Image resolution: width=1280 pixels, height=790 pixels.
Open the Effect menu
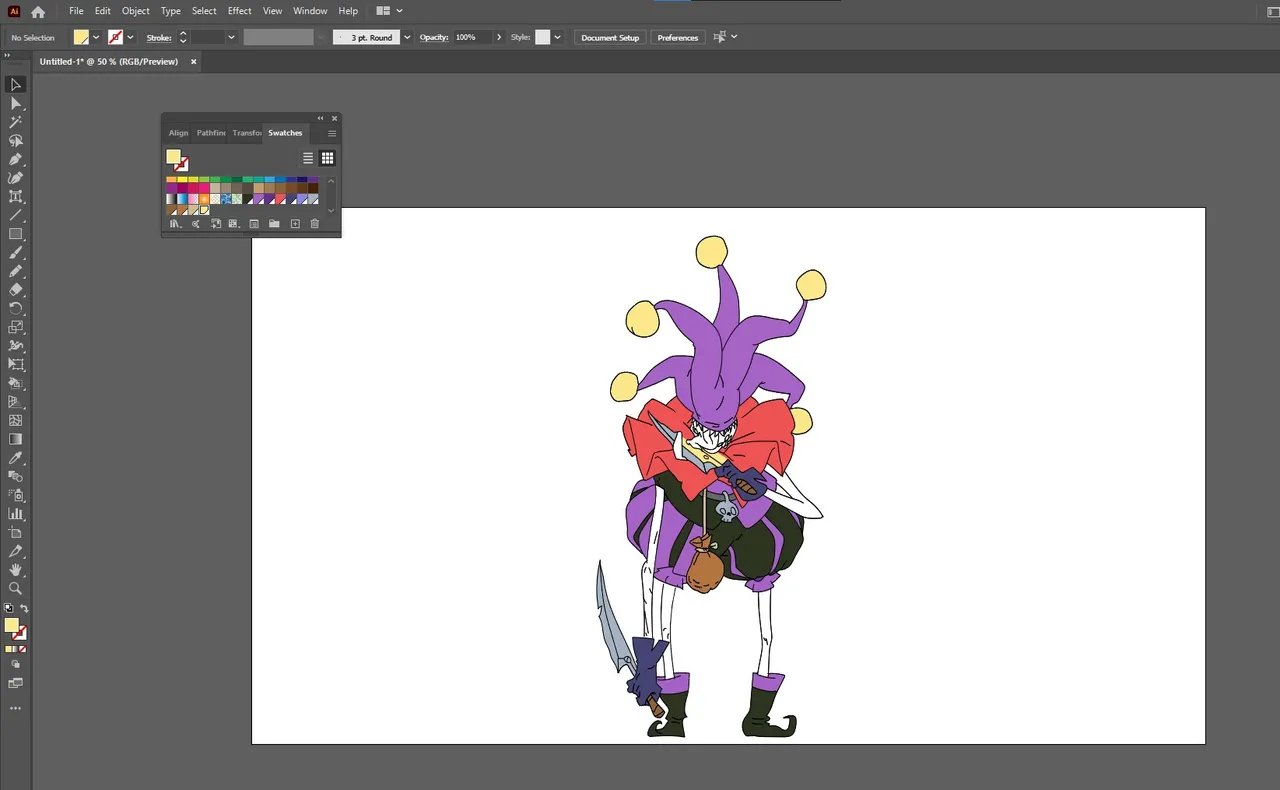(x=240, y=11)
